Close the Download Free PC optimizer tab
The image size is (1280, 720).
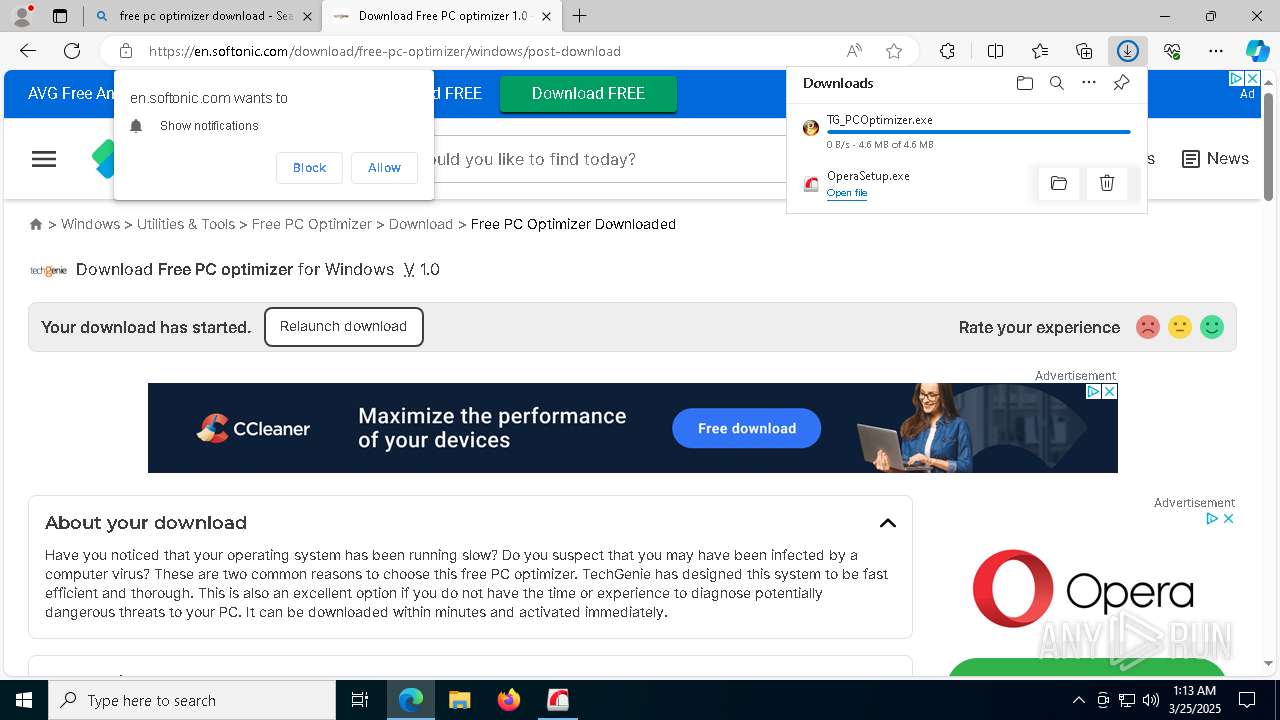546,16
